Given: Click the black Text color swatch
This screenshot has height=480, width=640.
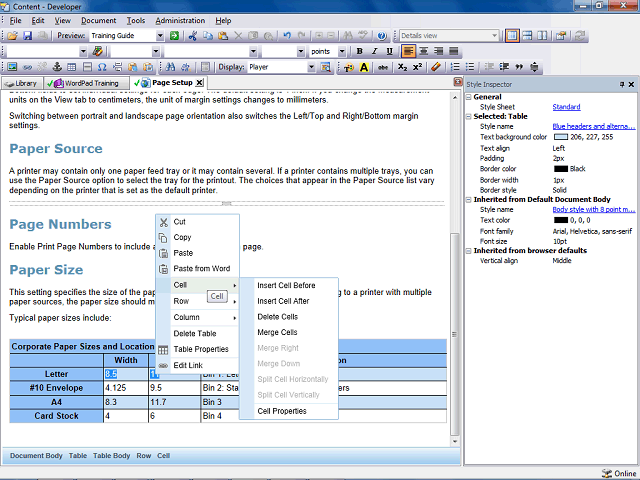Looking at the screenshot, I should coord(561,220).
